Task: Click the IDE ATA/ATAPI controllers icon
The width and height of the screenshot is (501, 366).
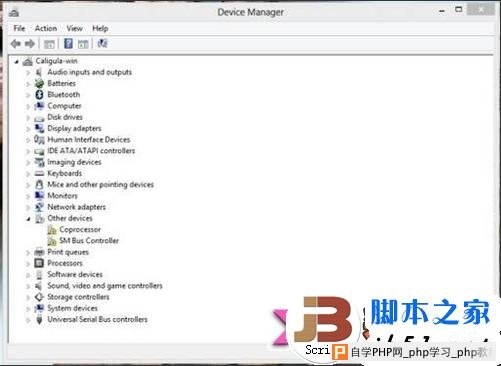Action: [x=39, y=151]
